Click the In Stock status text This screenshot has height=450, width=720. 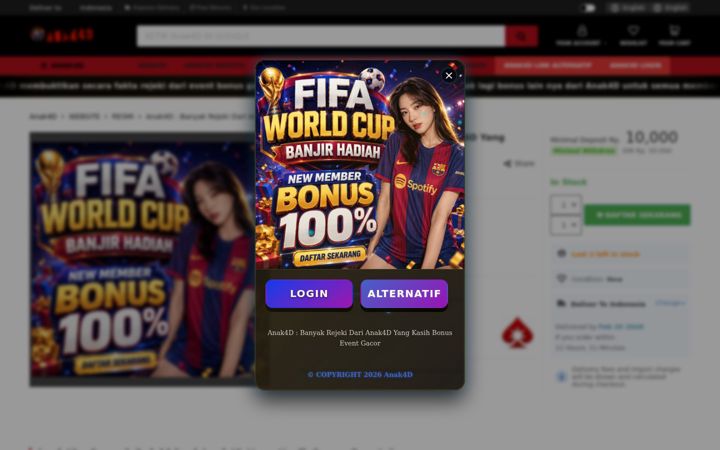[568, 182]
